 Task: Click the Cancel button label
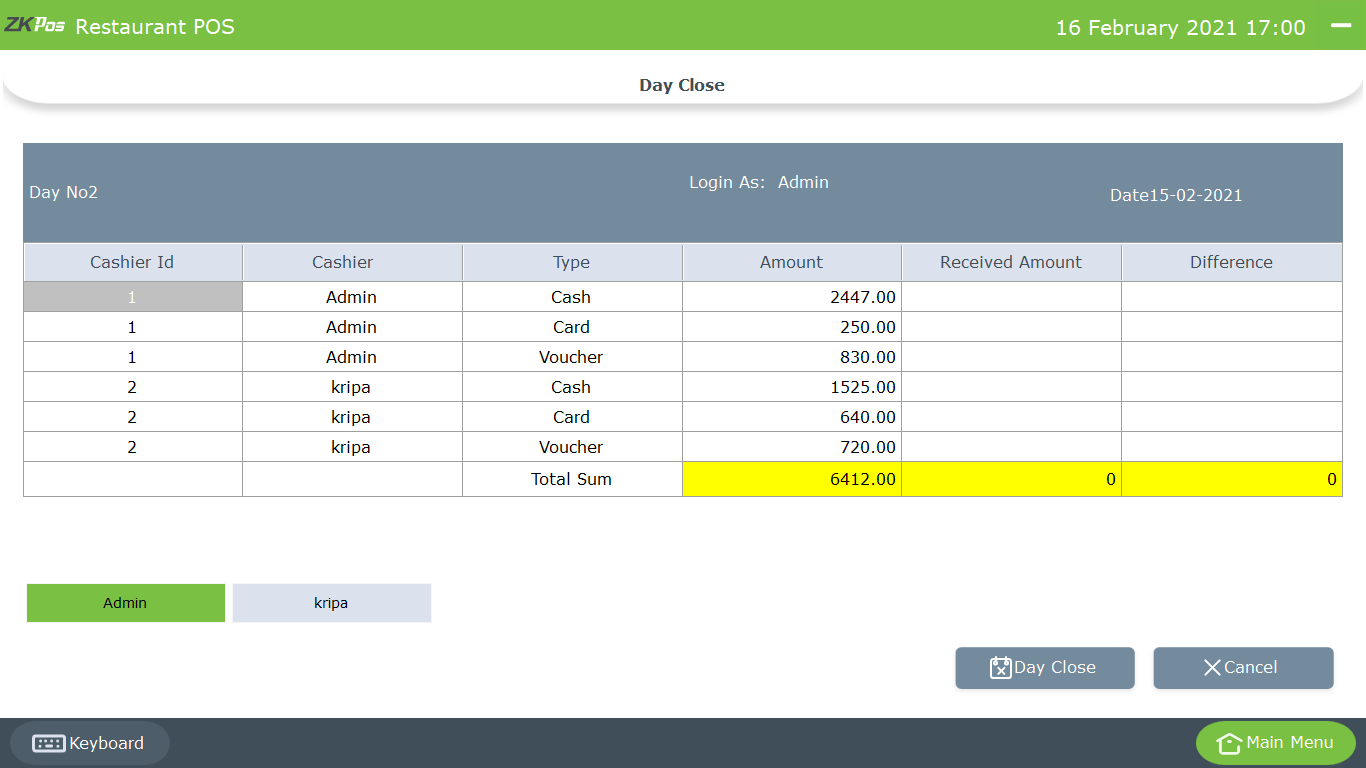coord(1251,668)
